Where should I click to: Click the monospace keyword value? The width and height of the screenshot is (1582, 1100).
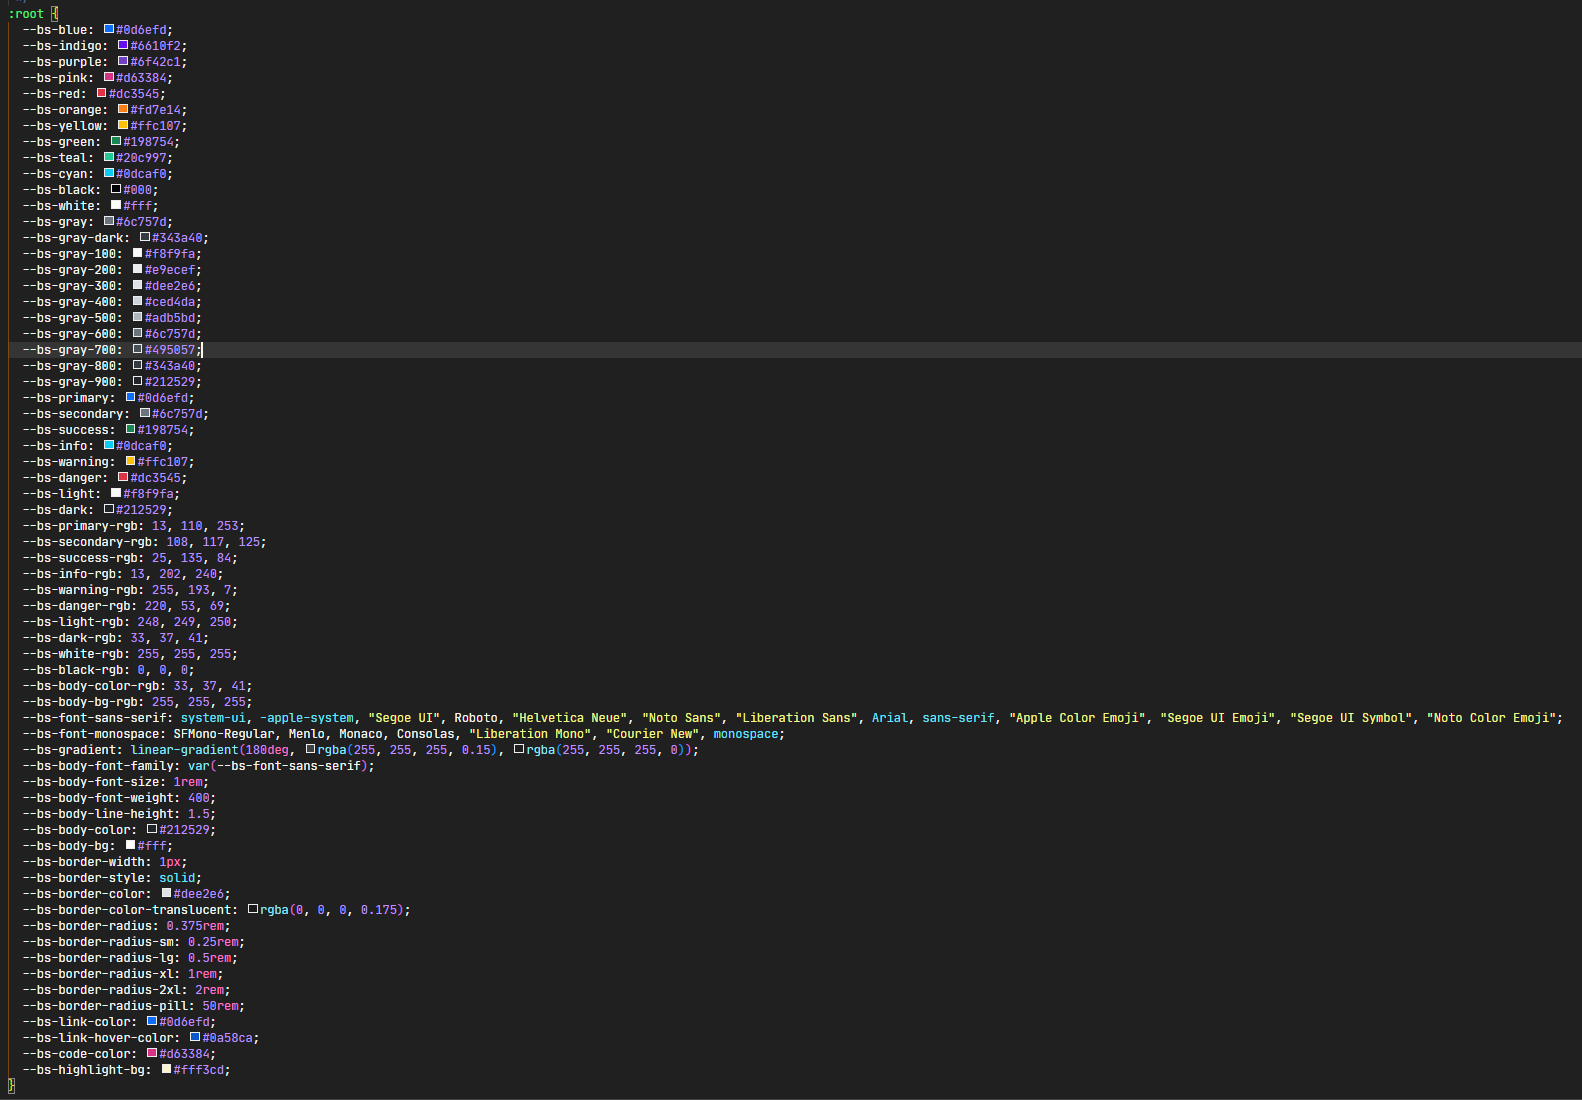(x=746, y=734)
